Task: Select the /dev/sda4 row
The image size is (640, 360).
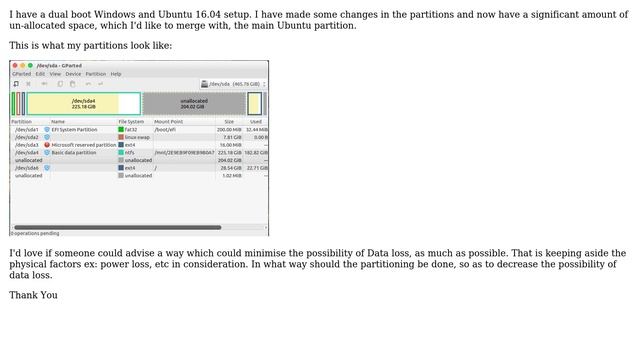Action: [139, 153]
